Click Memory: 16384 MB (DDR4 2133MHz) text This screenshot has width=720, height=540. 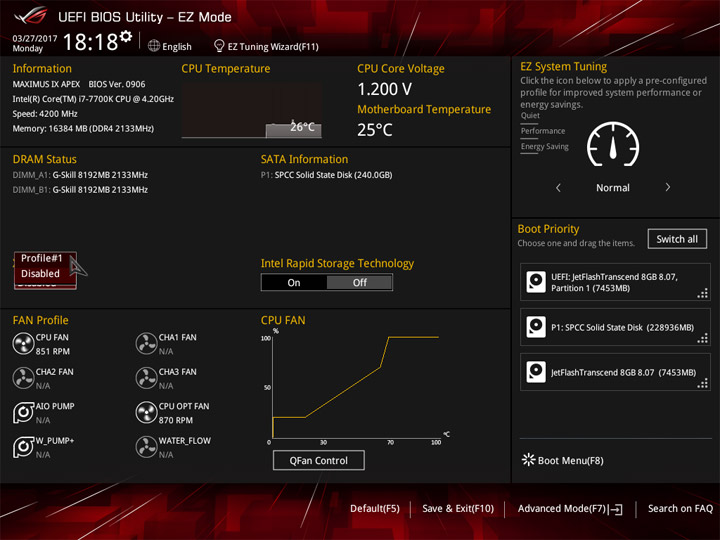(x=83, y=128)
